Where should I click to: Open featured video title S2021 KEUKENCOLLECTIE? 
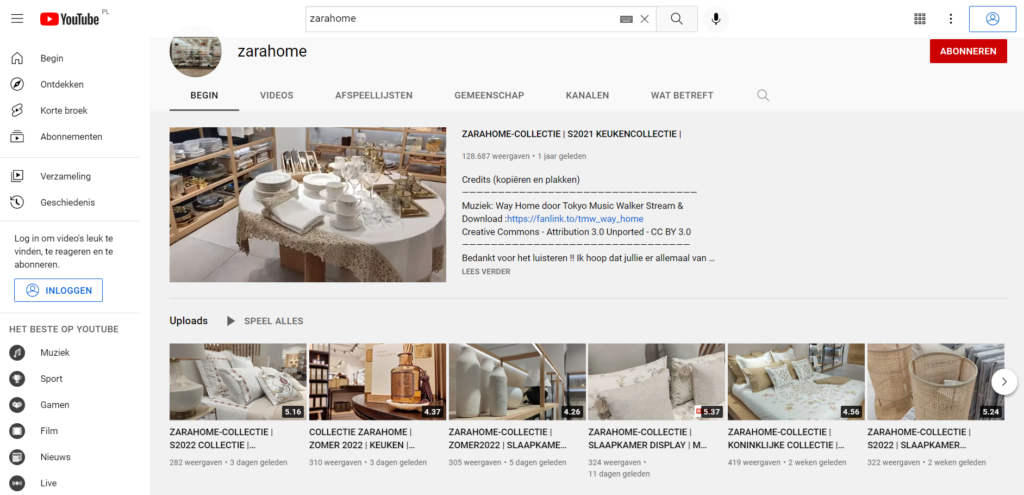(571, 135)
